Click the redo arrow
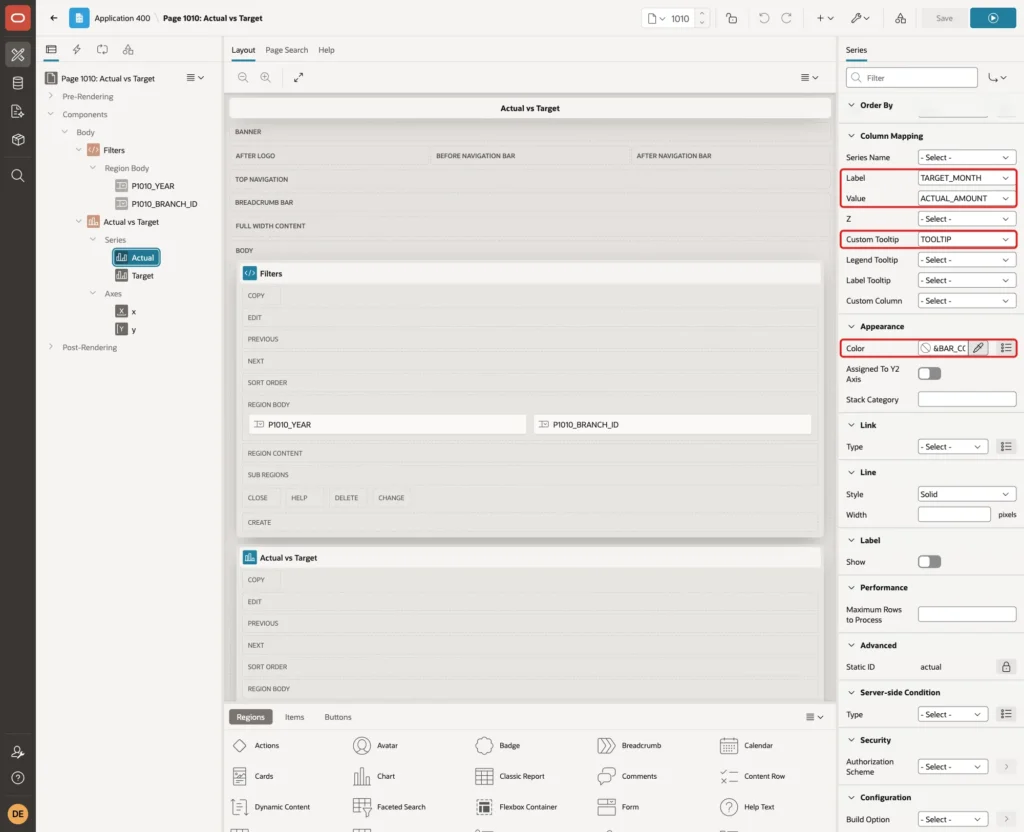This screenshot has height=832, width=1024. coord(786,18)
